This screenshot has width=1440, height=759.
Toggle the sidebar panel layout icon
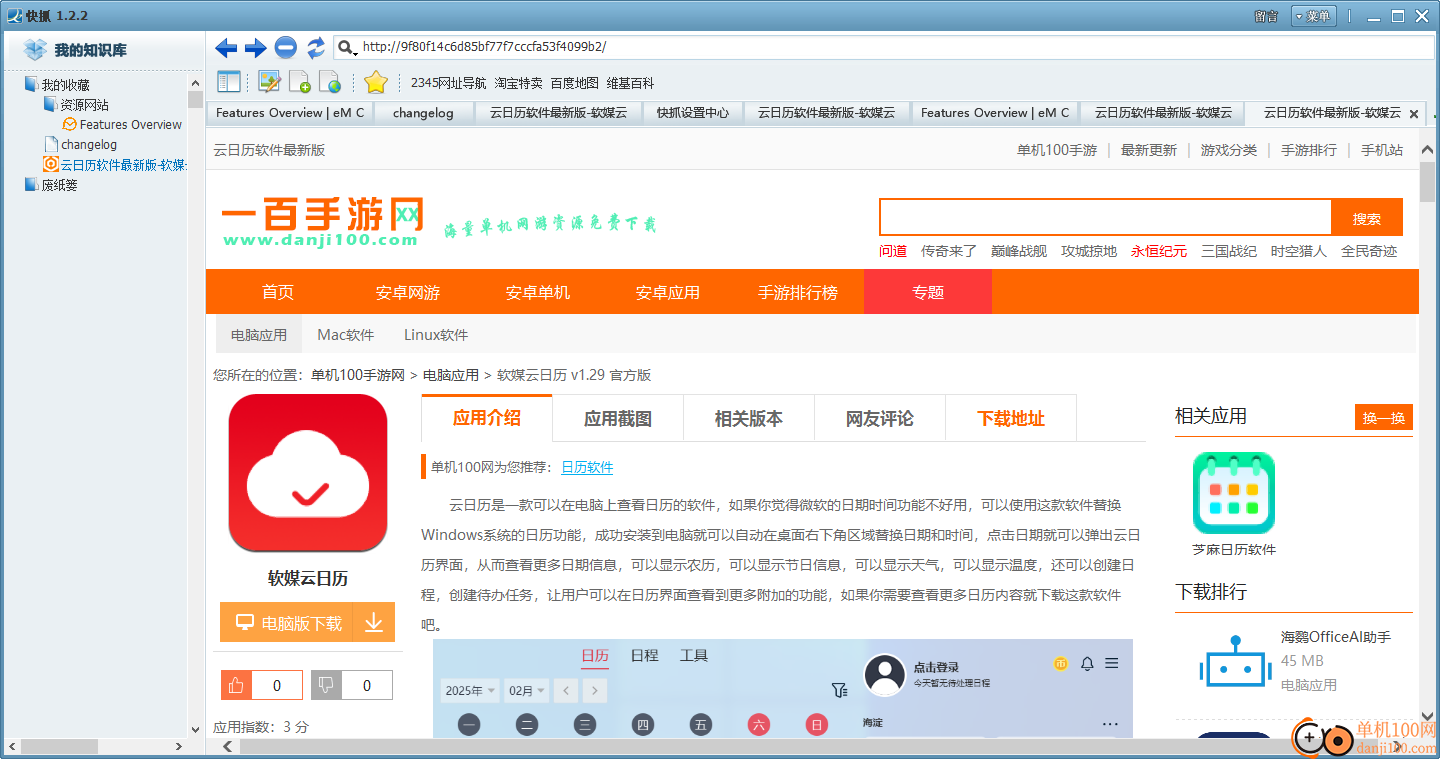pos(229,82)
